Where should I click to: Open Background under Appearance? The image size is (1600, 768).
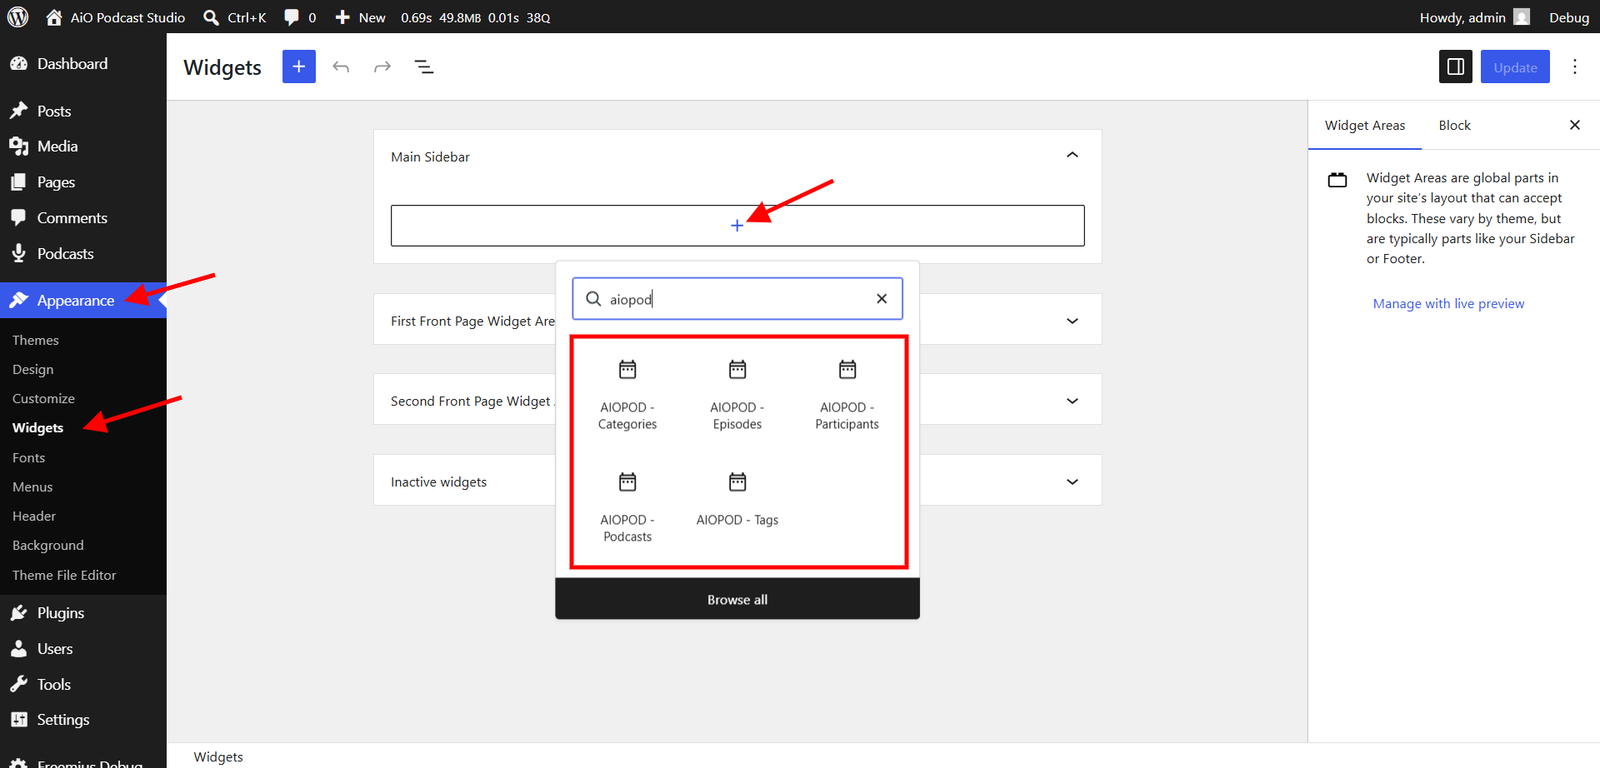pyautogui.click(x=48, y=545)
